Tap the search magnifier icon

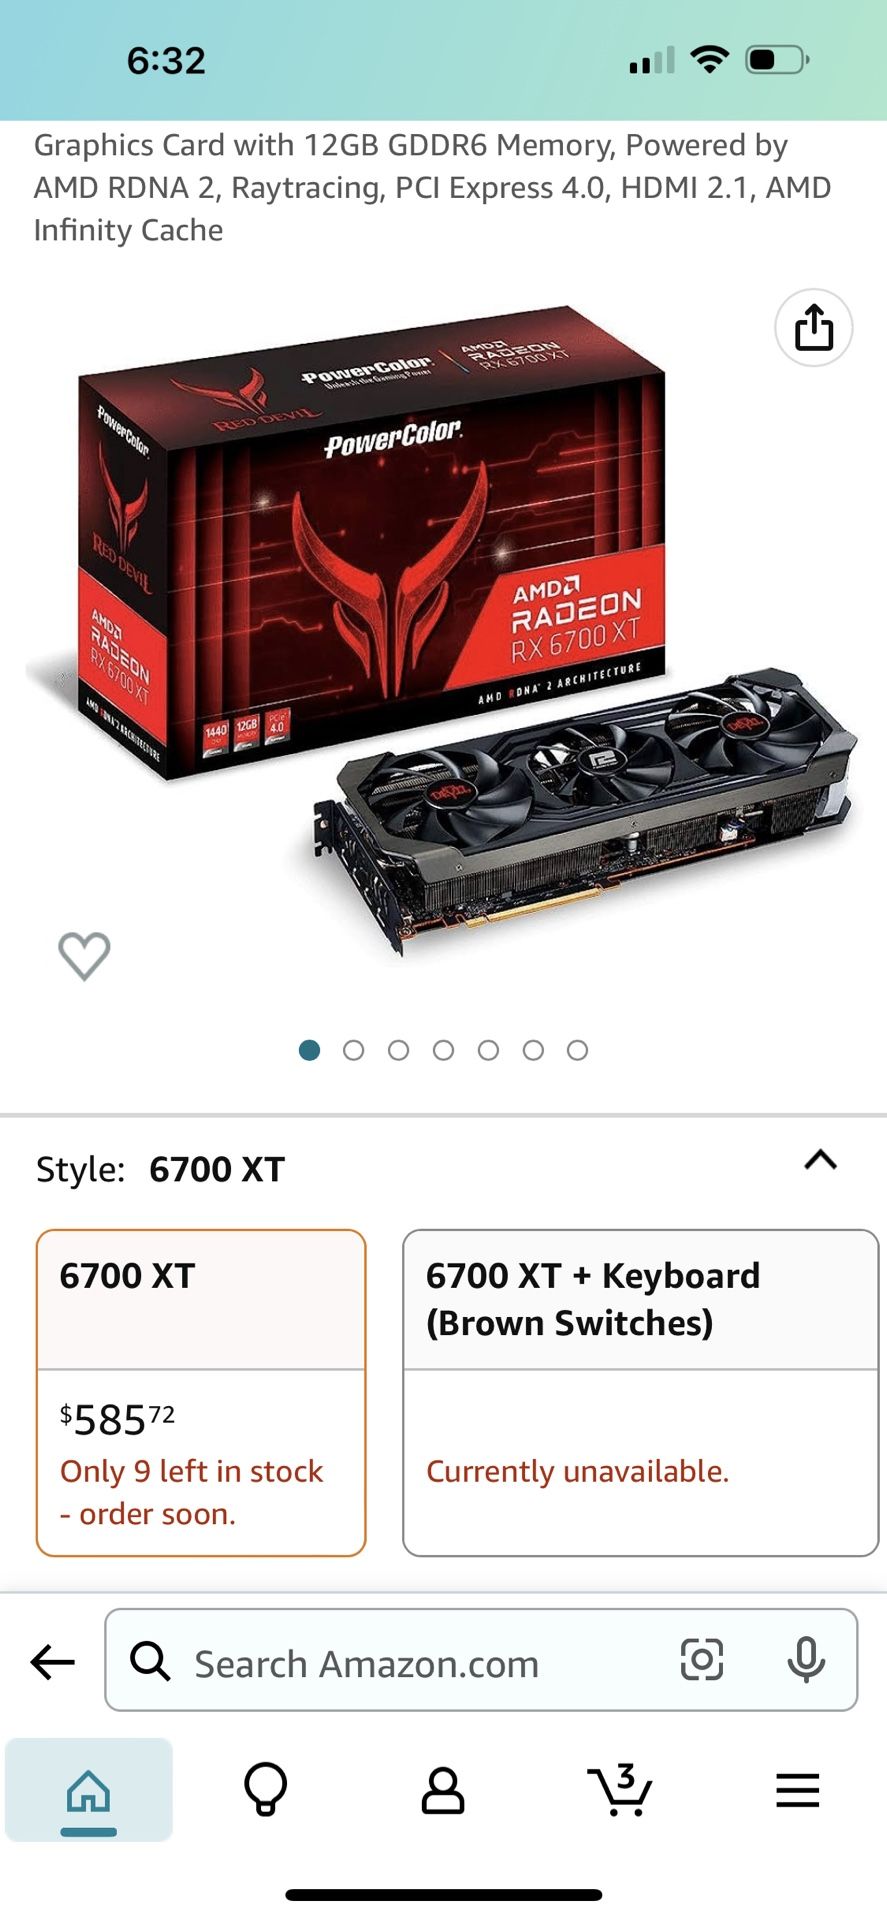[x=150, y=1661]
